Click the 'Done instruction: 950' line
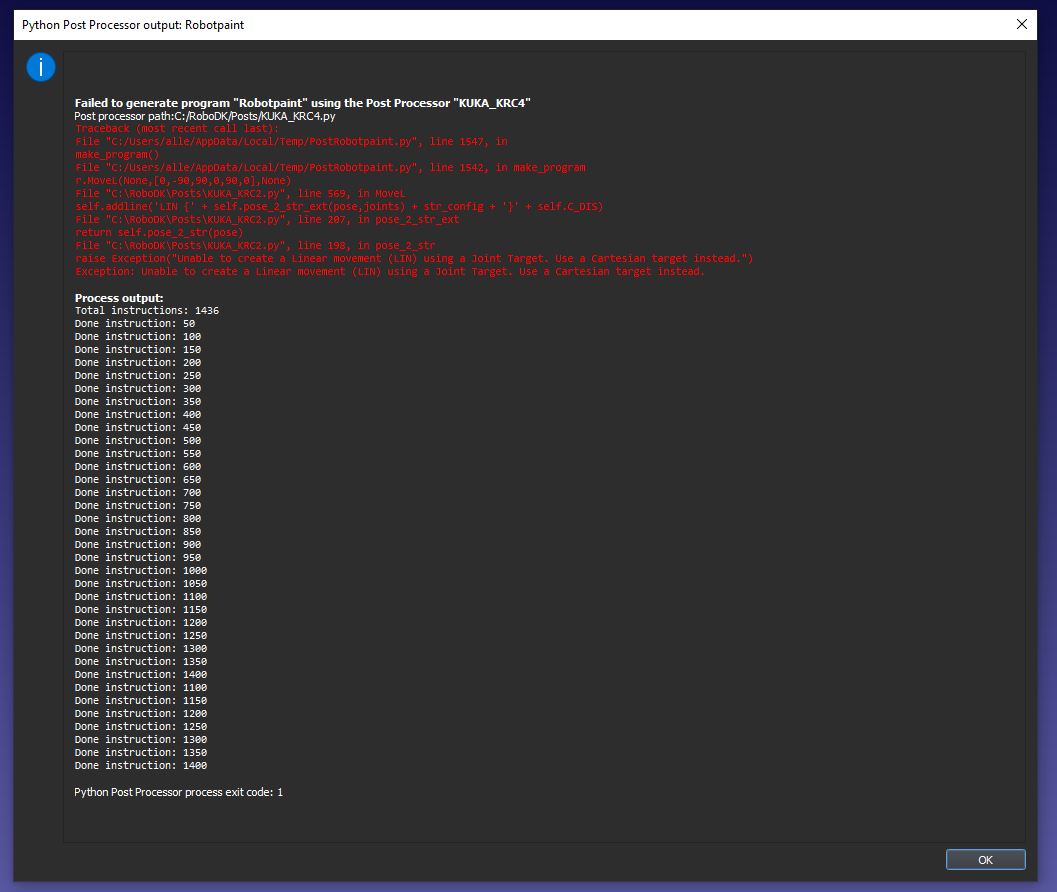 (x=137, y=558)
